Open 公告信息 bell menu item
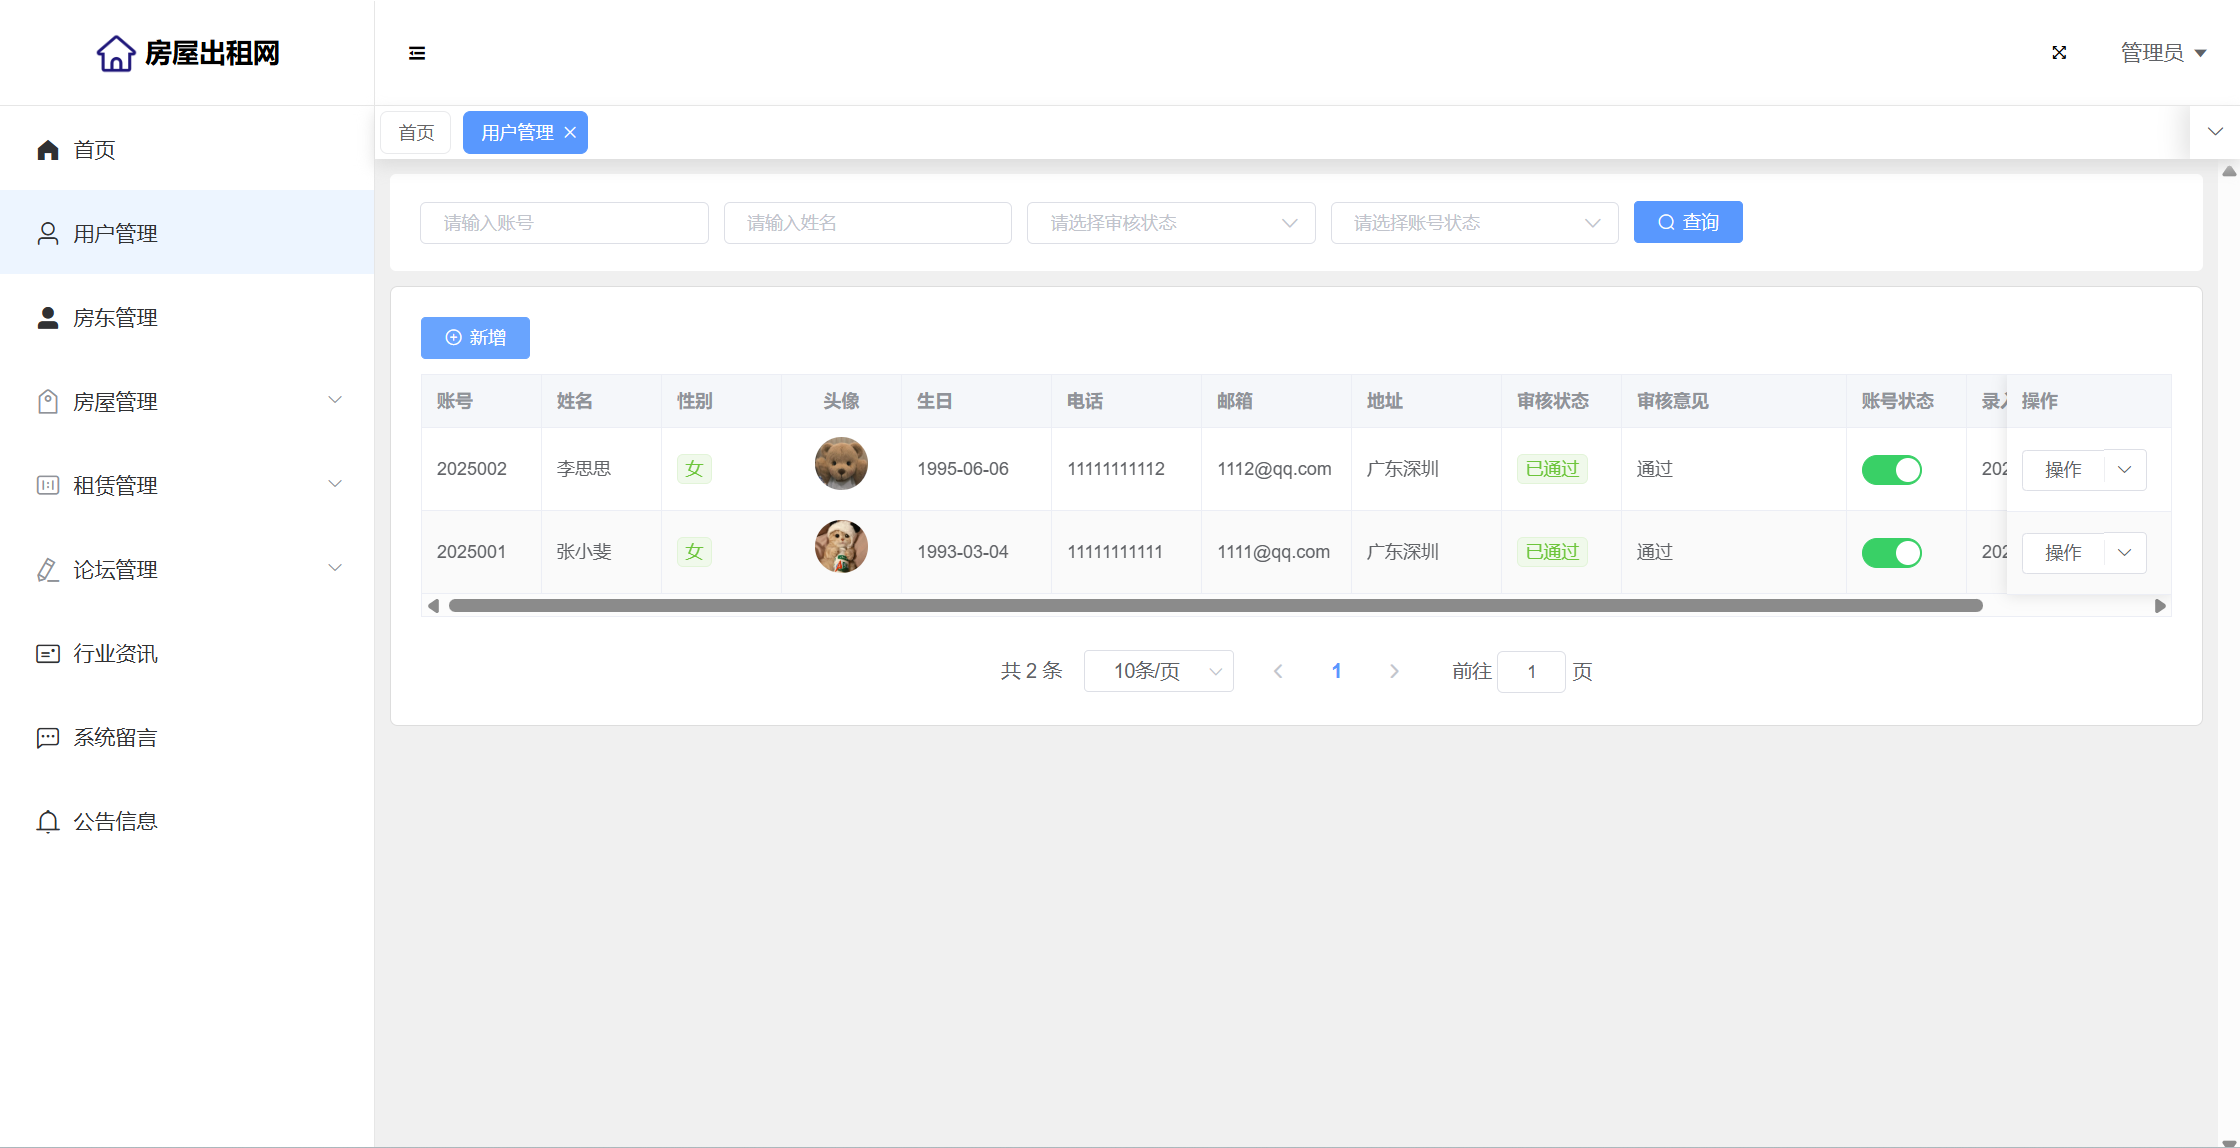 point(115,822)
